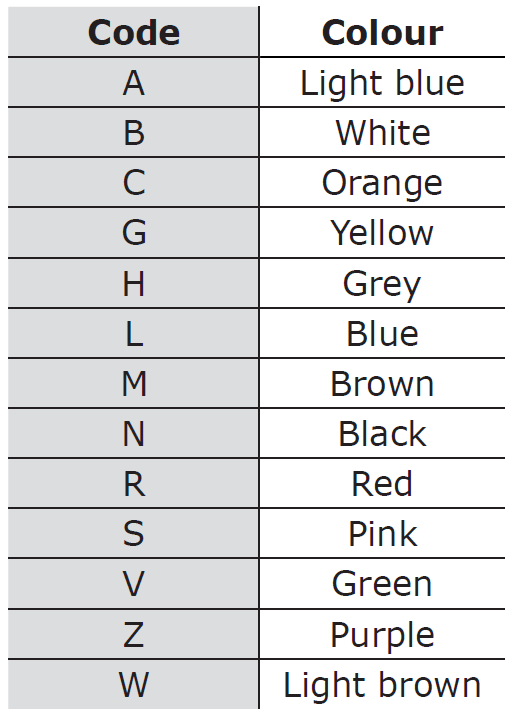This screenshot has height=718, width=520.
Task: Select the code A cell
Action: [133, 83]
